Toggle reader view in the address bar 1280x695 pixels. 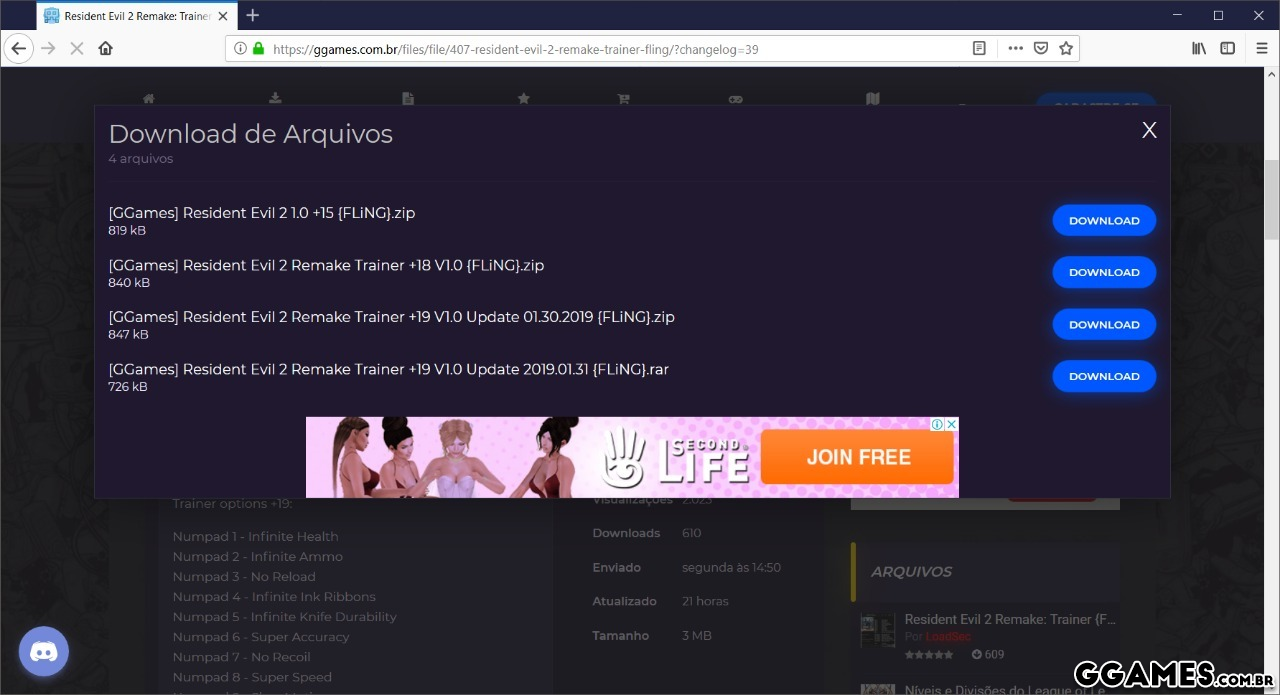(x=980, y=48)
